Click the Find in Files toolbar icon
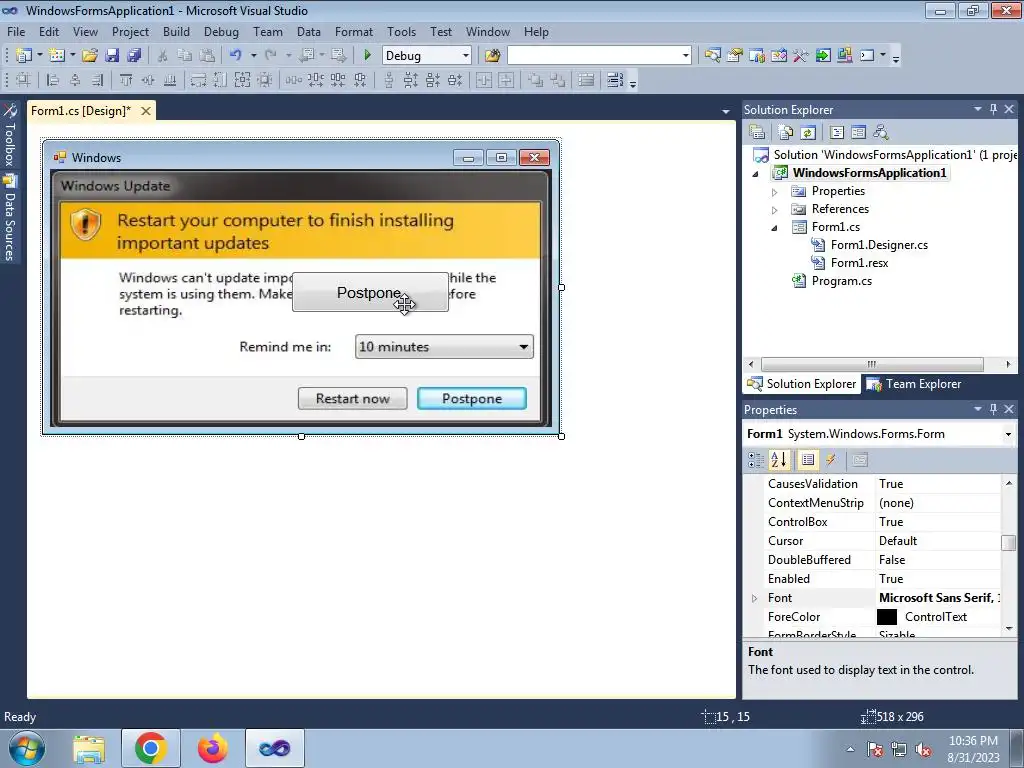The width and height of the screenshot is (1024, 768). click(x=492, y=56)
